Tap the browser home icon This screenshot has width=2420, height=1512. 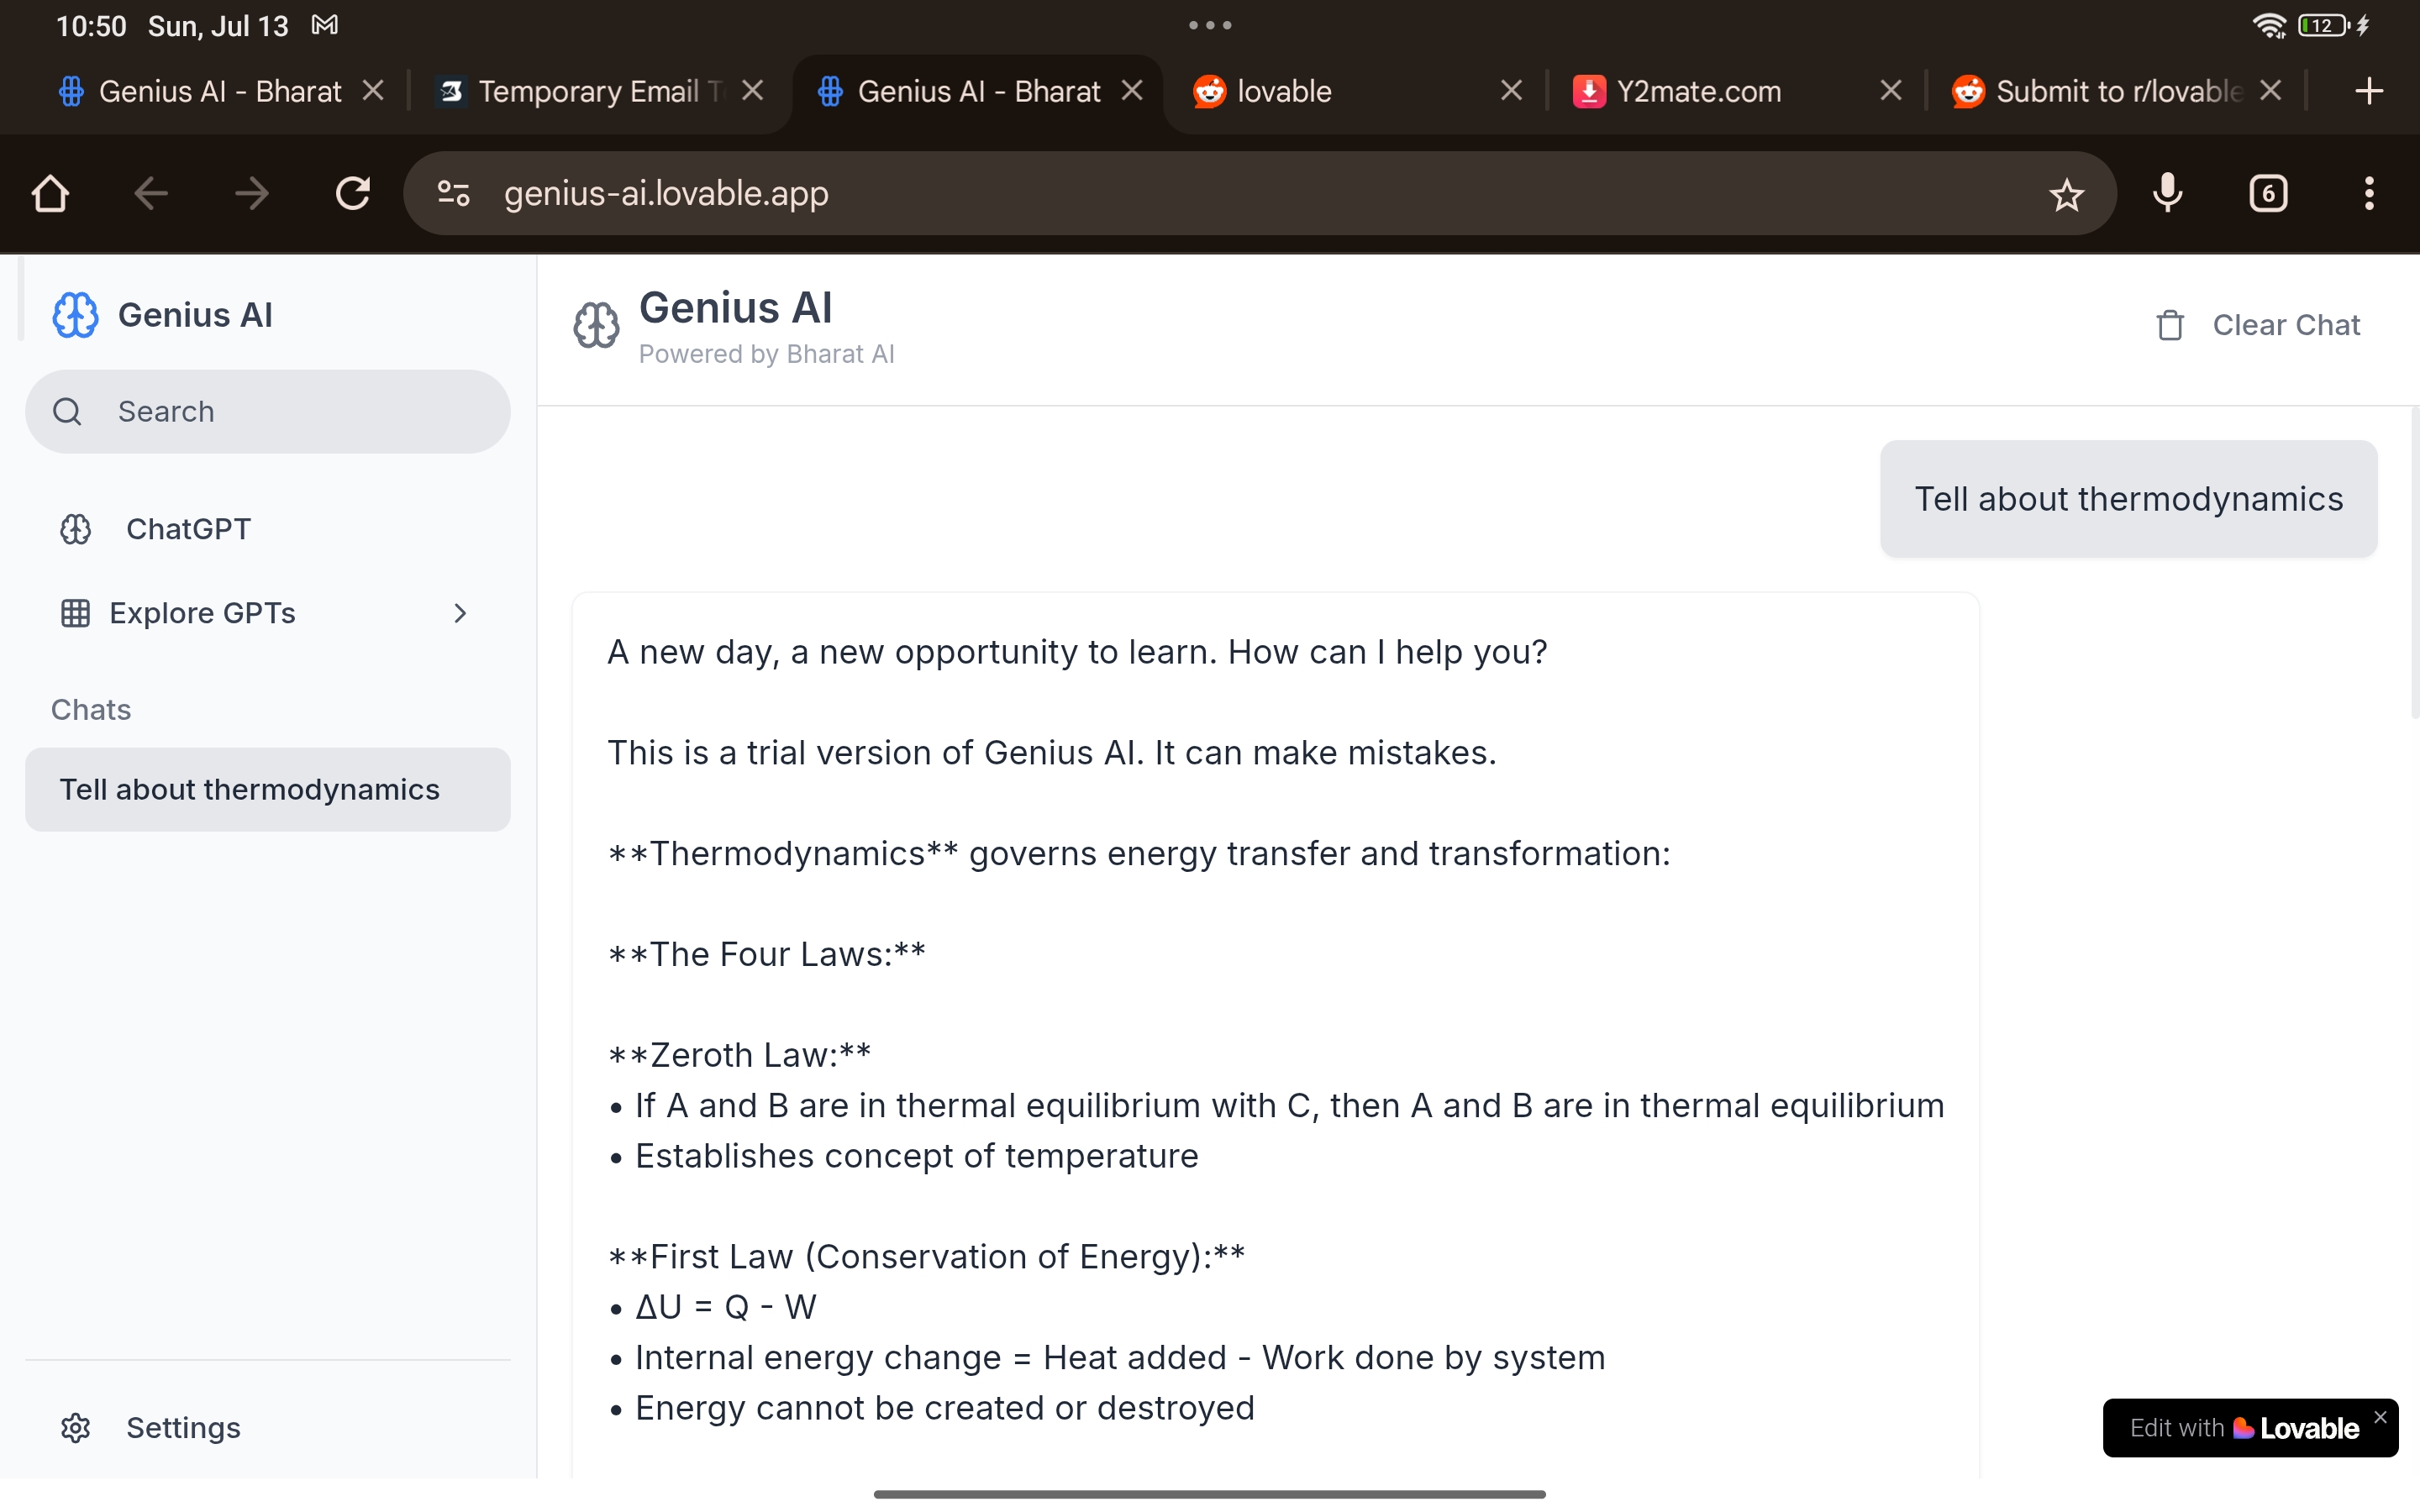50,193
